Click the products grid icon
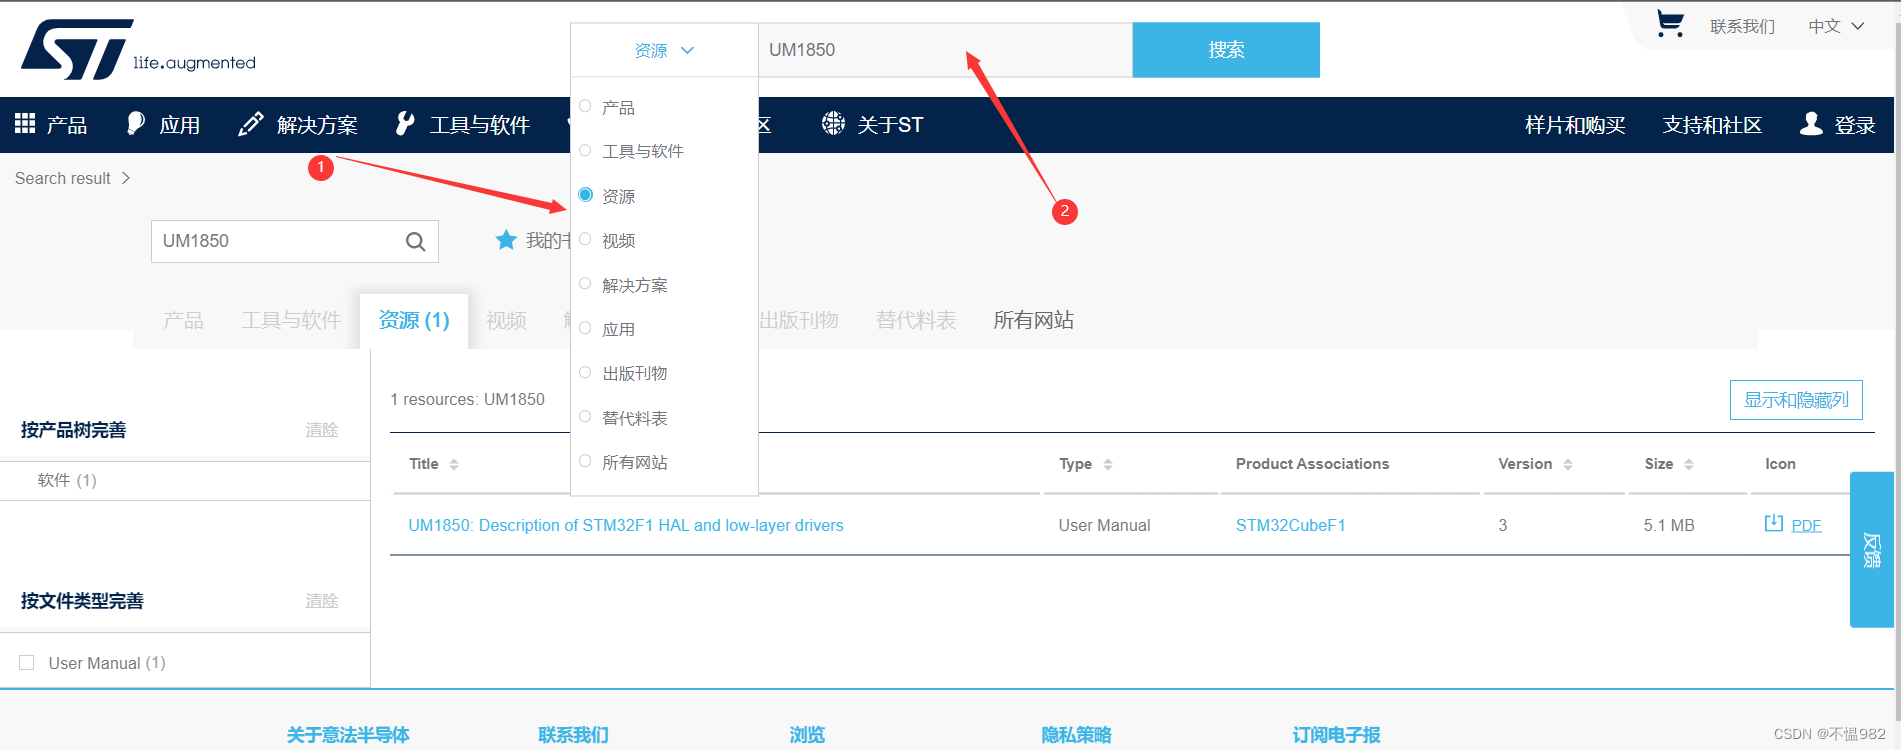The height and width of the screenshot is (750, 1901). point(25,123)
